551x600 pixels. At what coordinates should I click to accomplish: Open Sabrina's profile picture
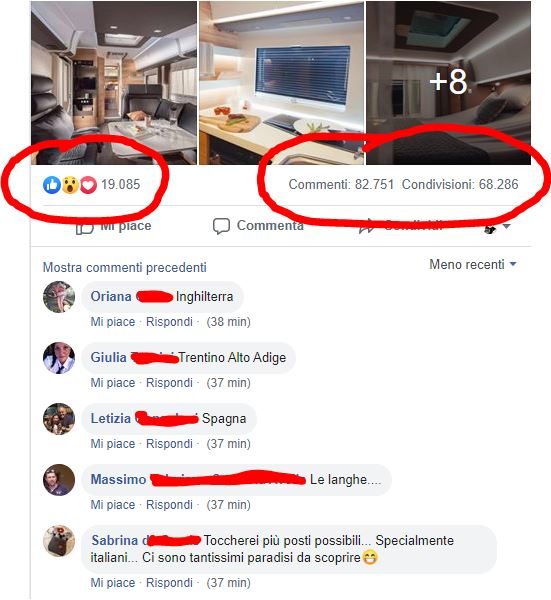[59, 541]
